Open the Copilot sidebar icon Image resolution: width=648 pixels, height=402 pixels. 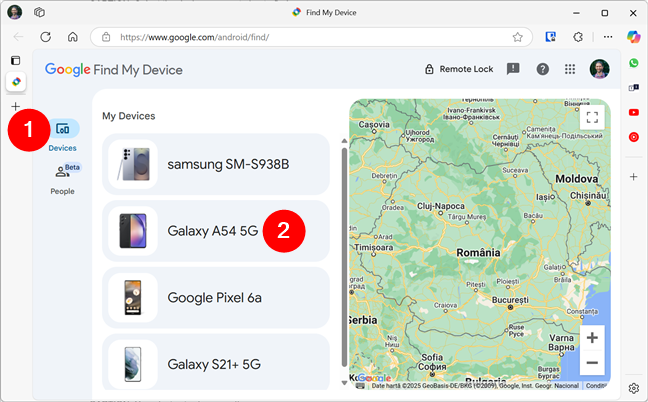tap(633, 37)
